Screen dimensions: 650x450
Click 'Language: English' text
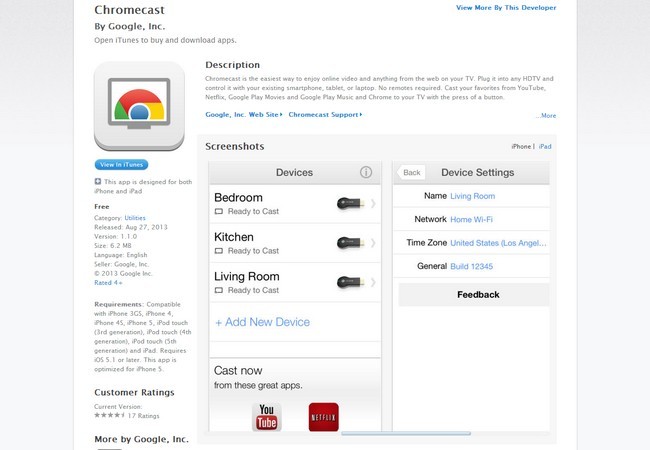(121, 255)
